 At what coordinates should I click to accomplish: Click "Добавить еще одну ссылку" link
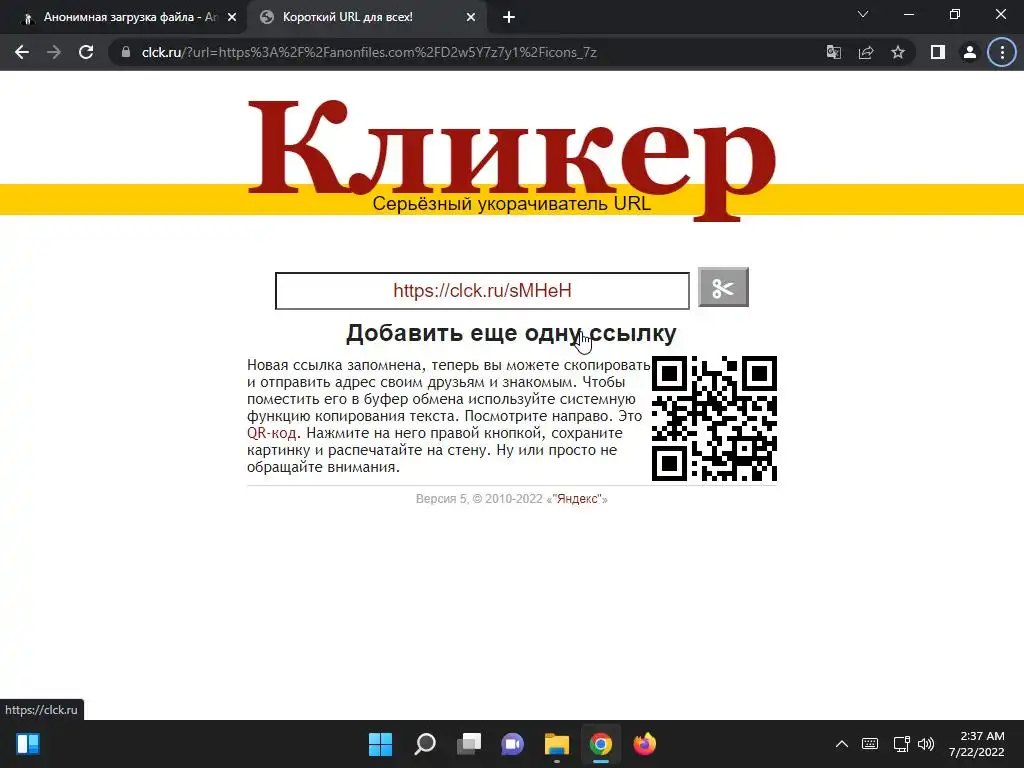pyautogui.click(x=511, y=333)
